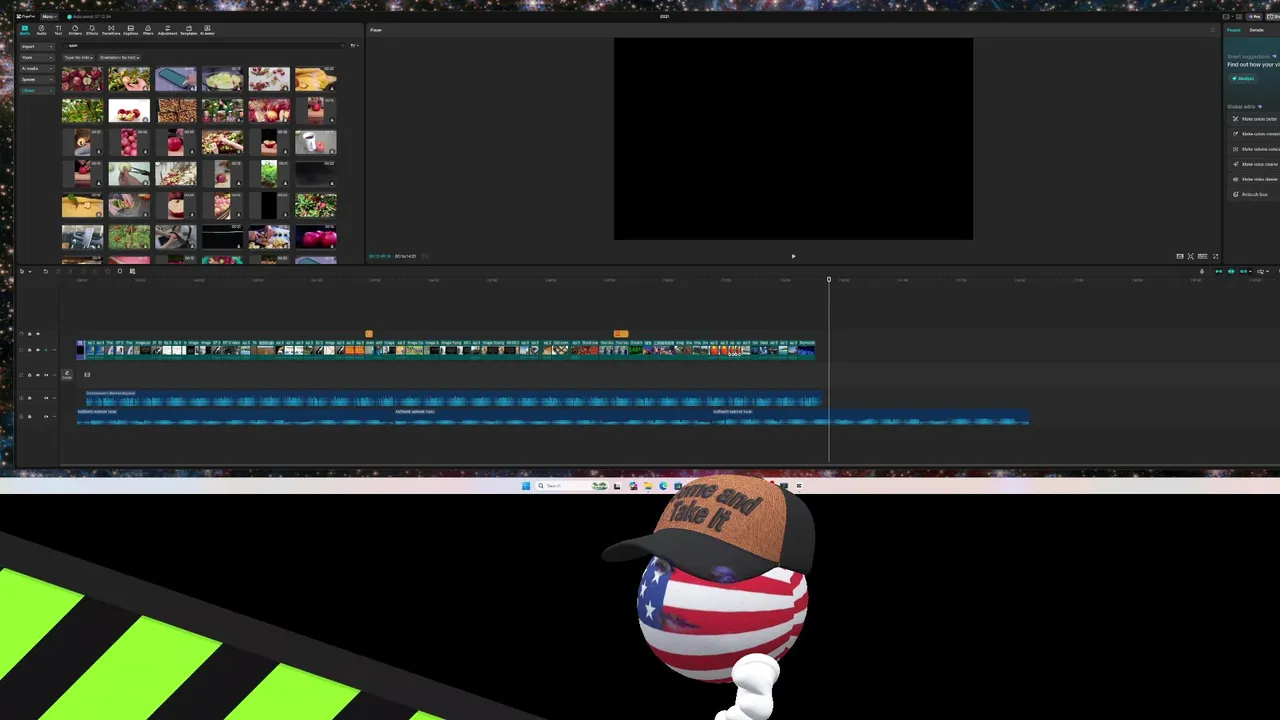Open the Type filter dropdown

(78, 58)
